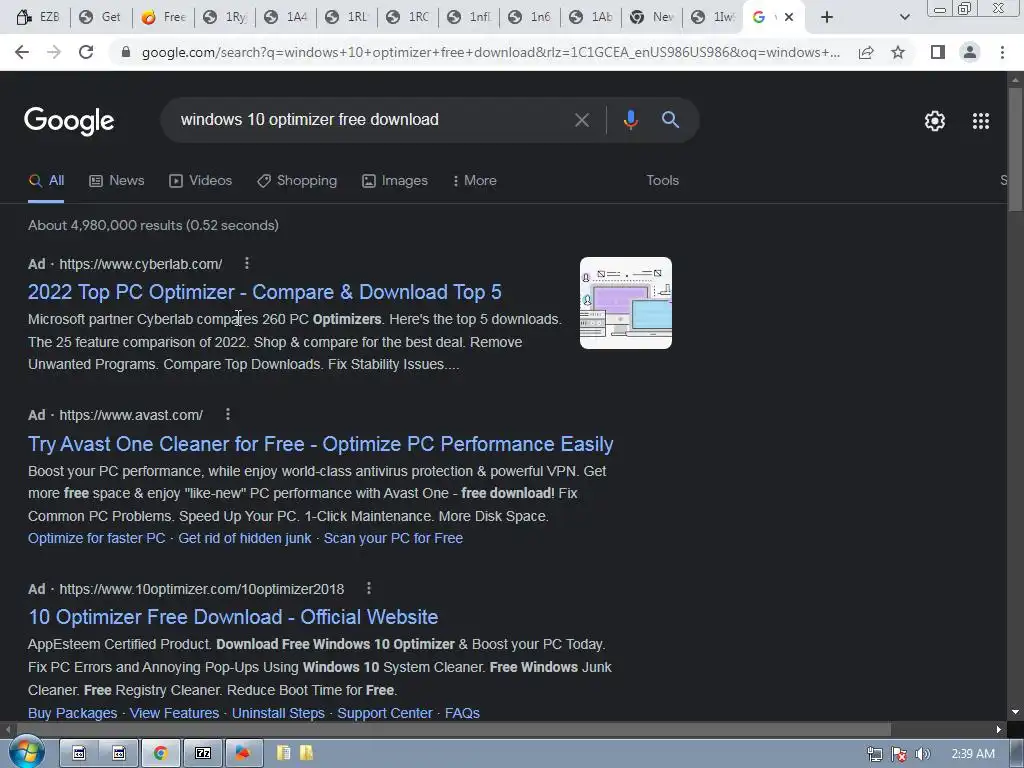Open the browser side panel

pos(938,52)
